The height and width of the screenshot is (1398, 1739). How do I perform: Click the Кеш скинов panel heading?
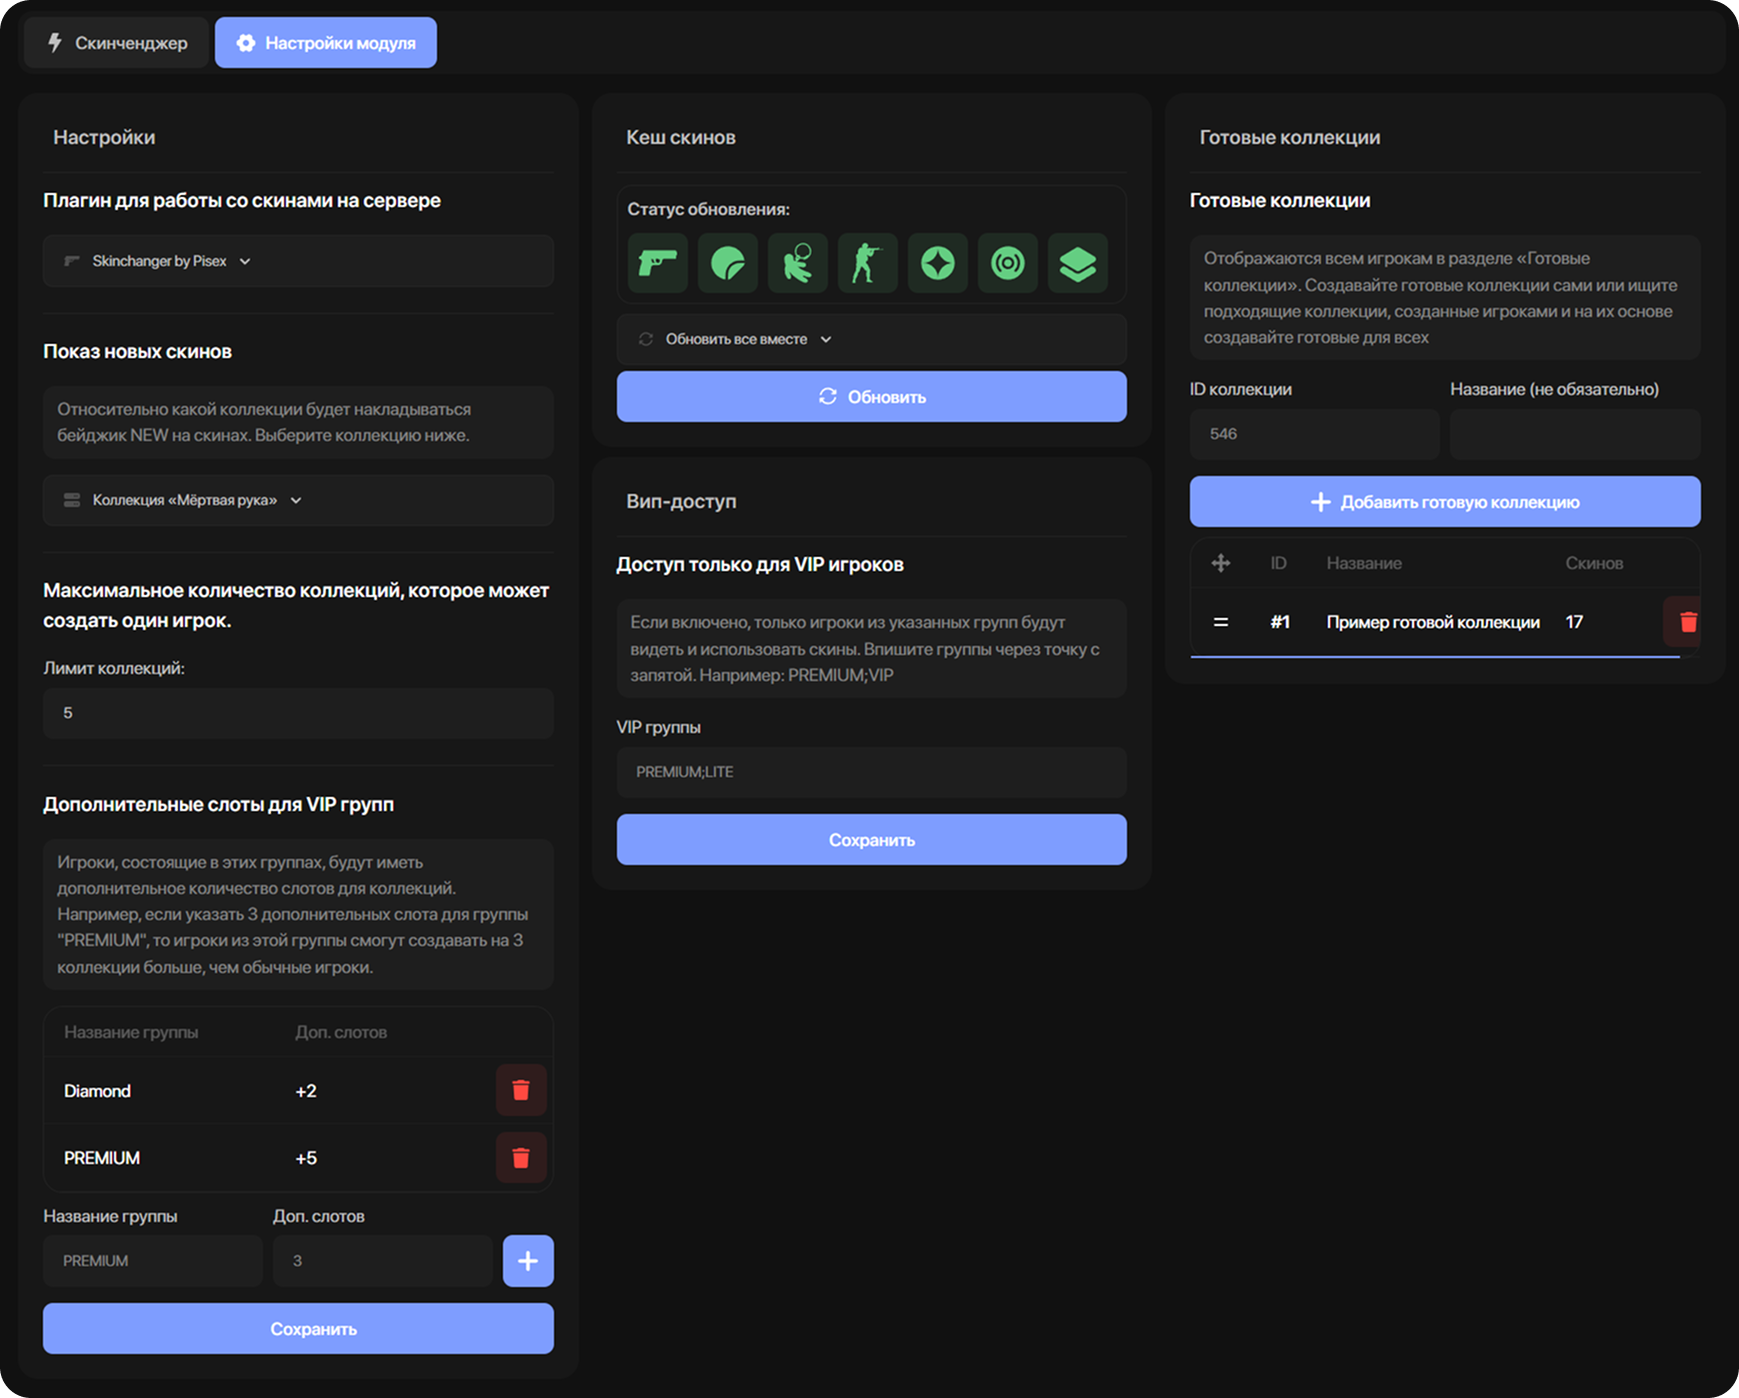click(681, 137)
